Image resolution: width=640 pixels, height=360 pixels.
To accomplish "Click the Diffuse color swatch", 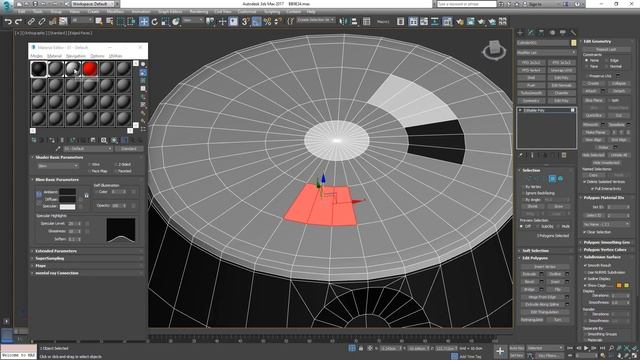I will [x=67, y=199].
